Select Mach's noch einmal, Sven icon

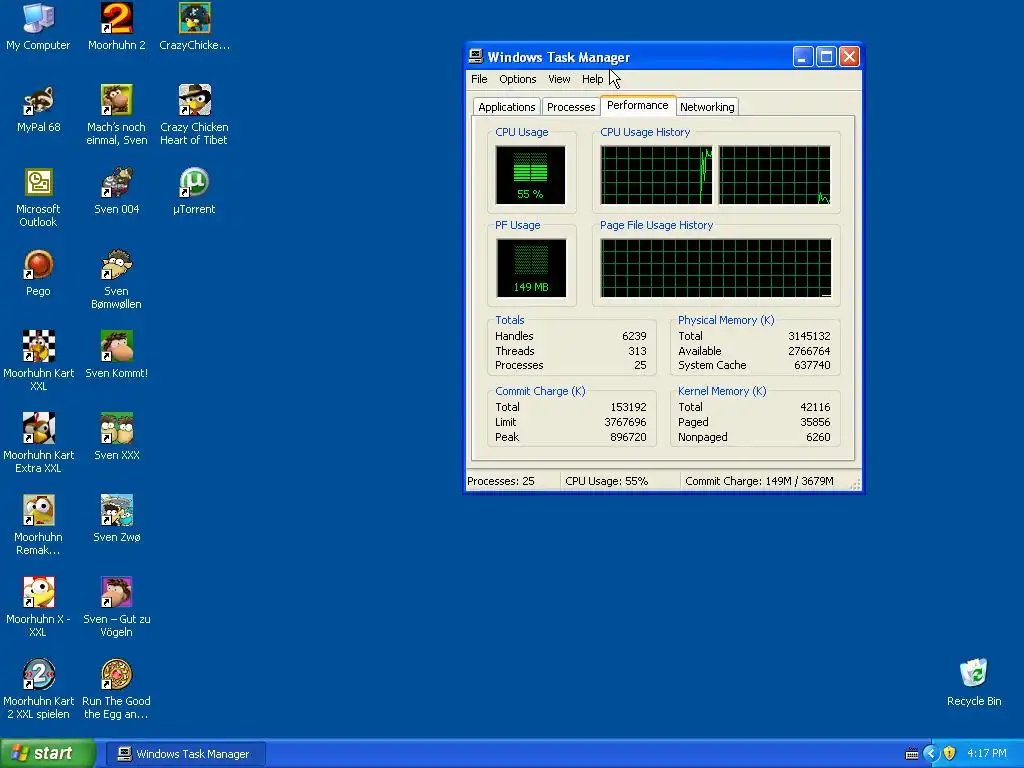pyautogui.click(x=116, y=116)
